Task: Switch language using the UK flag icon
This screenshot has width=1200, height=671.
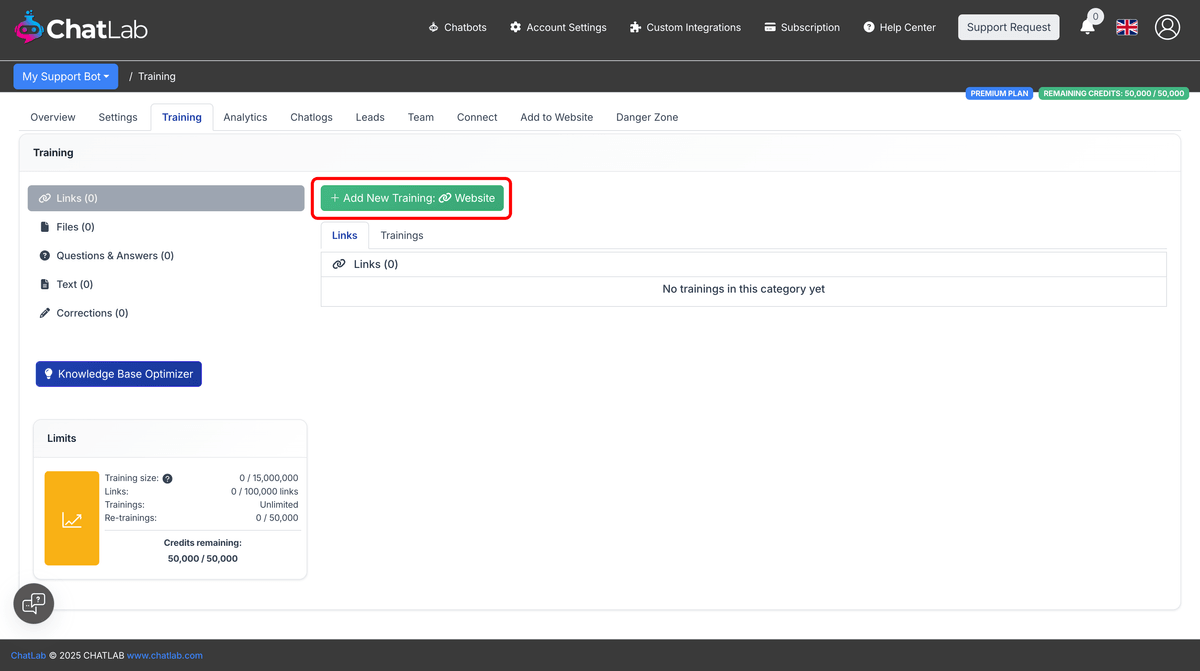Action: pyautogui.click(x=1126, y=27)
